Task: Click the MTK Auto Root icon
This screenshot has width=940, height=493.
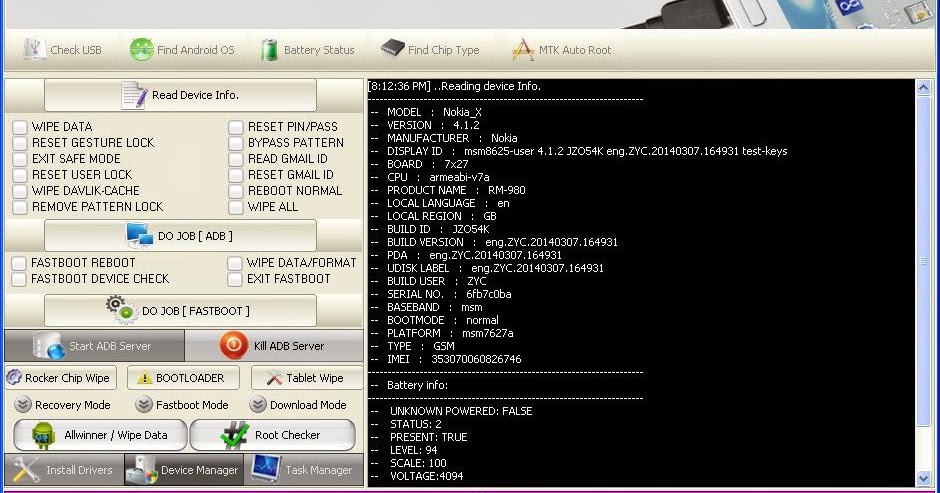Action: pyautogui.click(x=523, y=50)
